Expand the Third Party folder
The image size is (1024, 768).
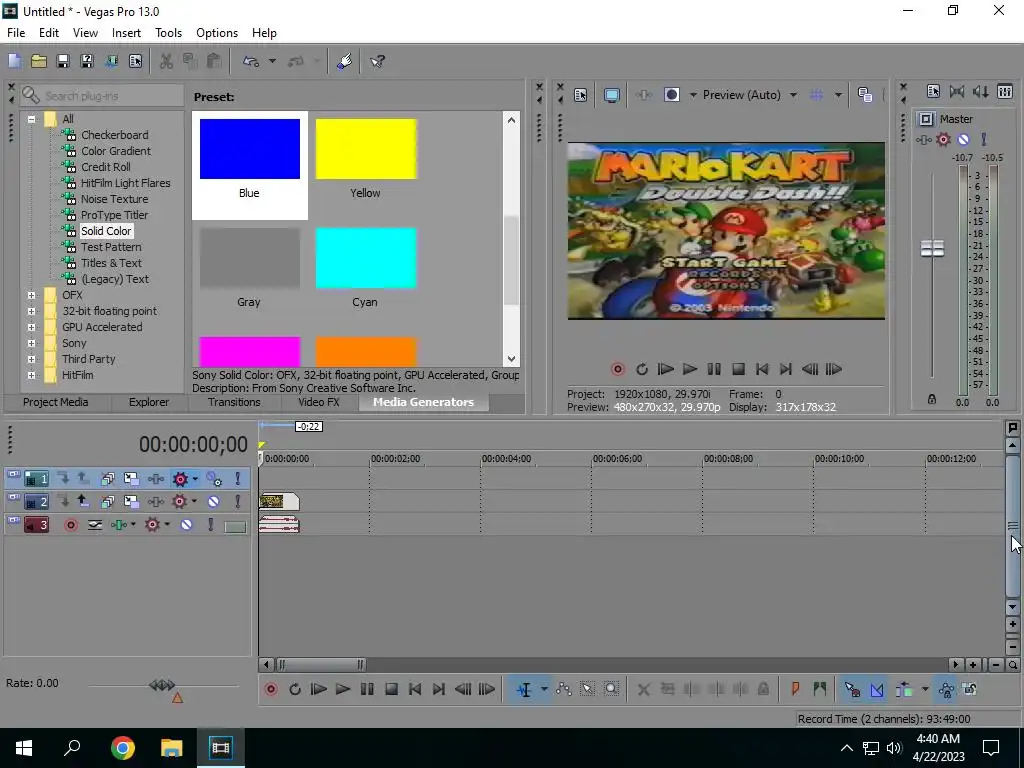click(31, 359)
